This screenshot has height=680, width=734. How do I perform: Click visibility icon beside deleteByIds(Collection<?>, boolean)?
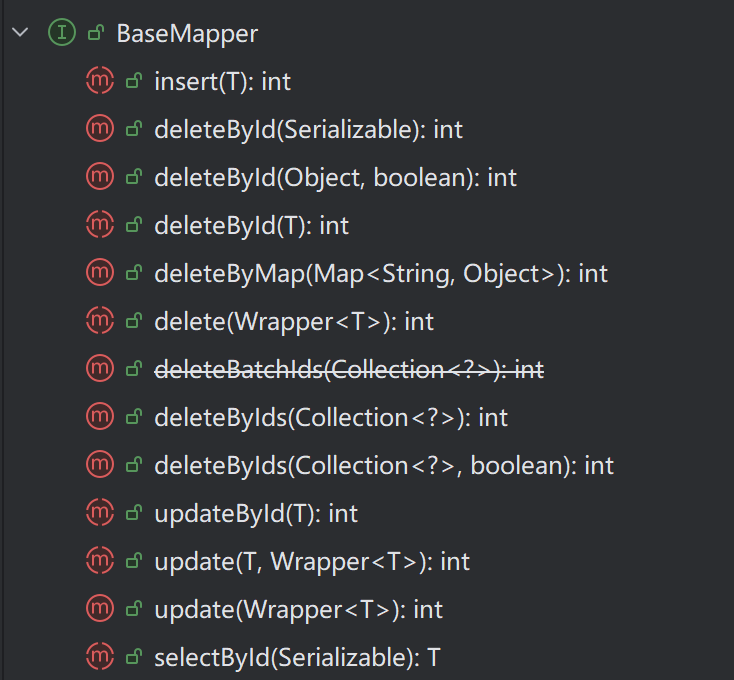133,465
